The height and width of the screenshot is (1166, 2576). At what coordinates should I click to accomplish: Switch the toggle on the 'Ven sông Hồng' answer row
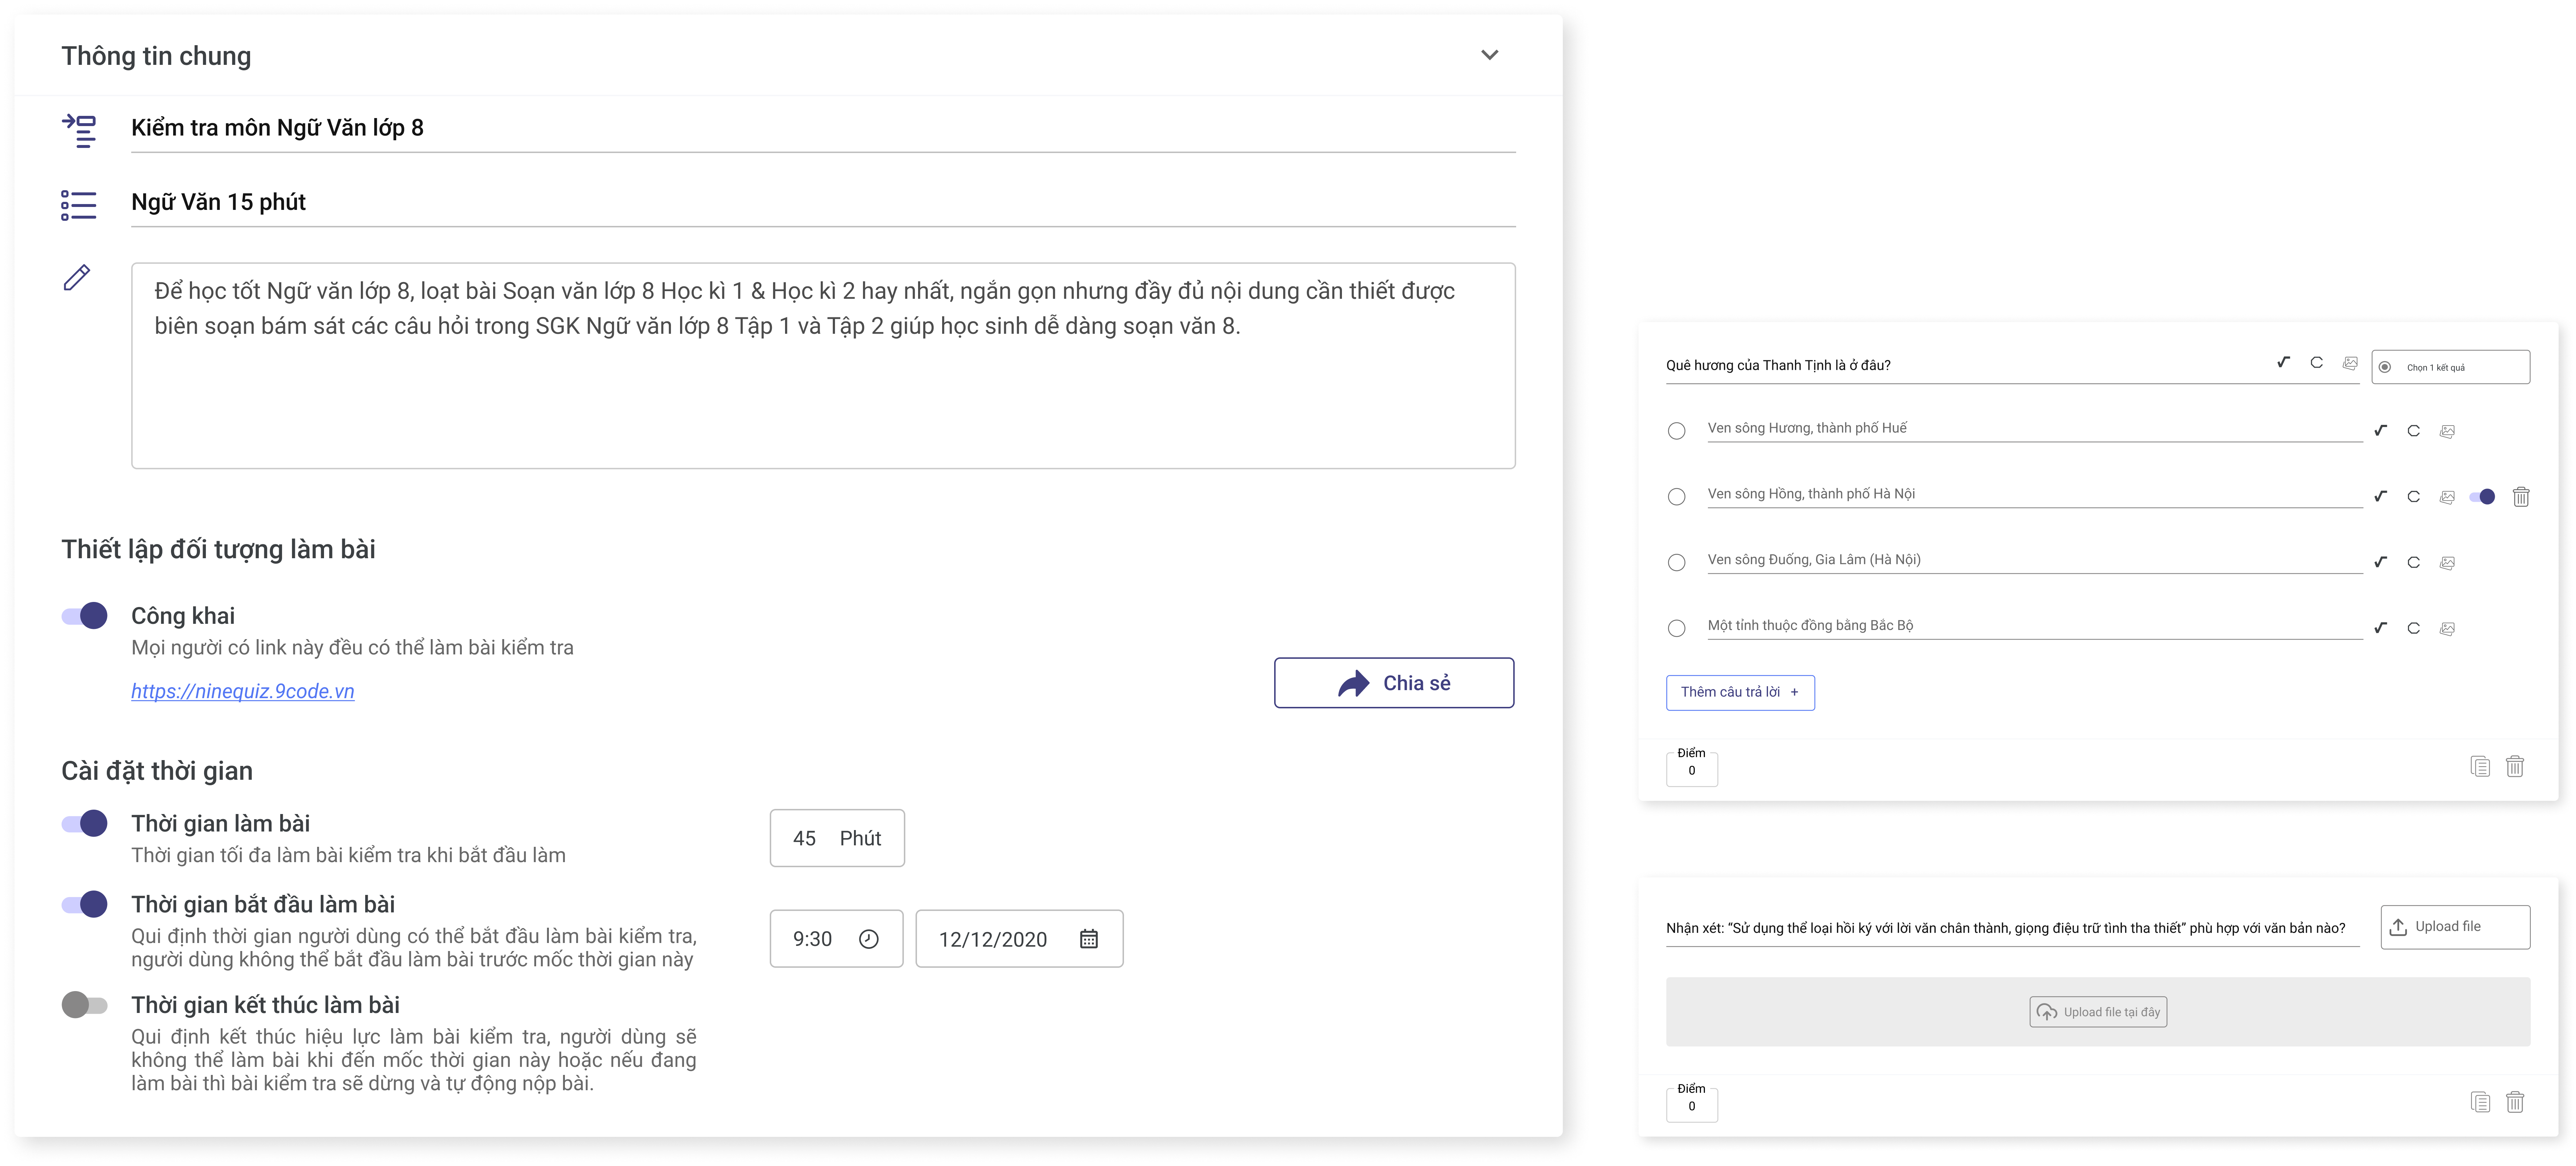pos(2482,497)
